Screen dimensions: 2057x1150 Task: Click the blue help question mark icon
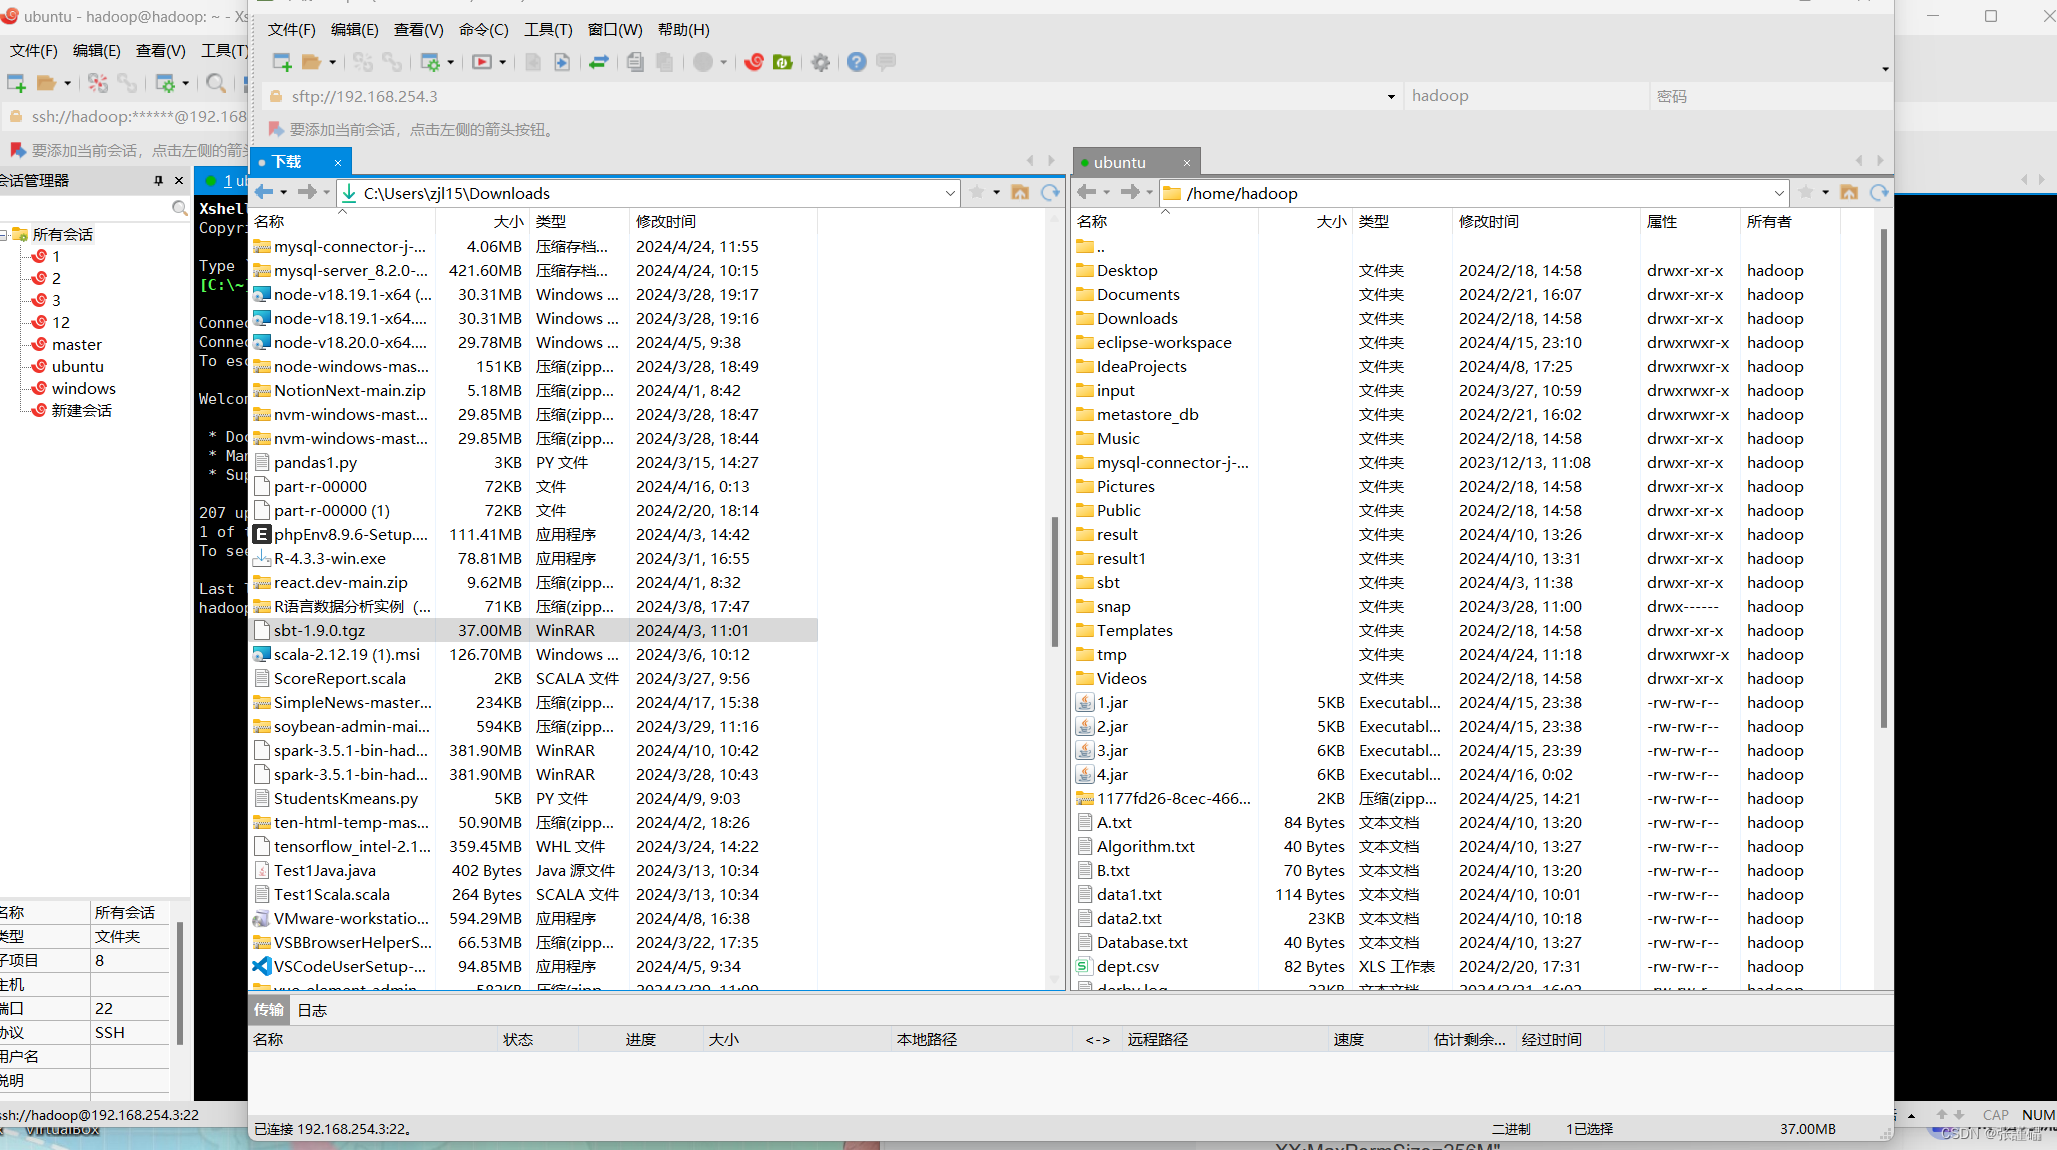click(856, 62)
